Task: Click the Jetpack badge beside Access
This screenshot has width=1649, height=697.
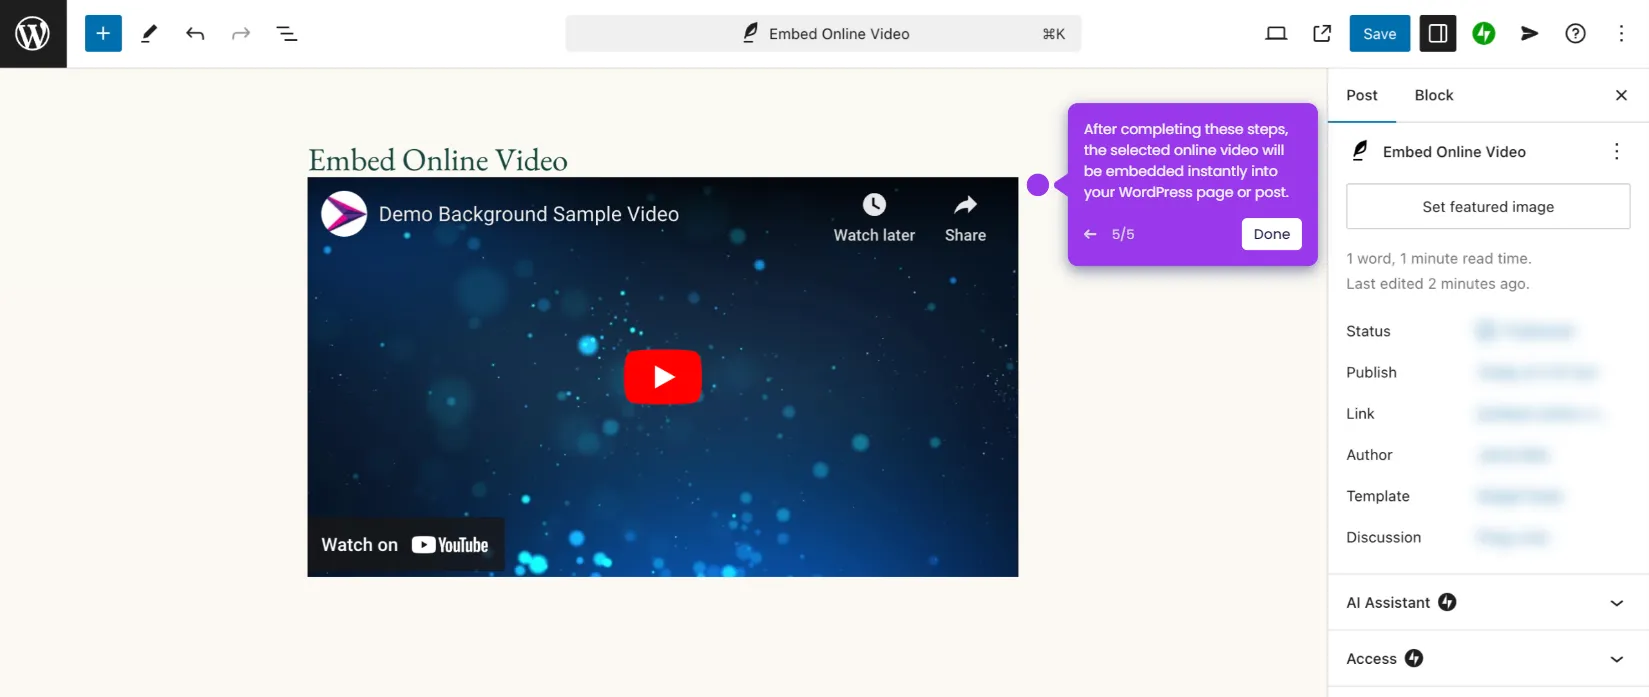Action: point(1414,658)
